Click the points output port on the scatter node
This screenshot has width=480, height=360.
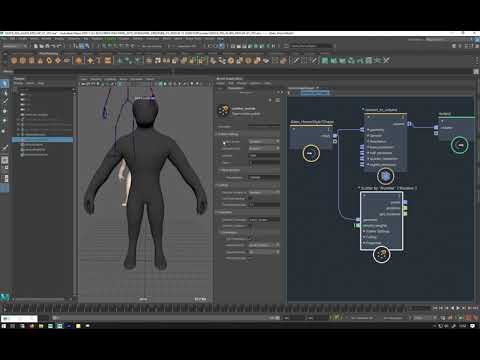405,202
